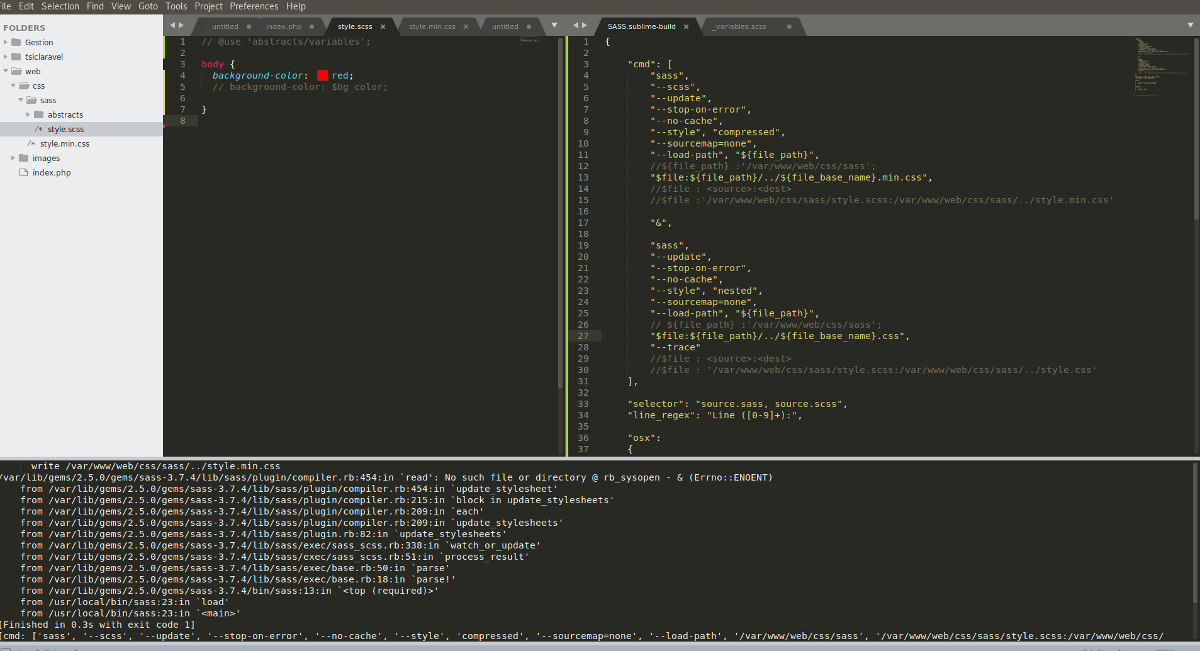Click the images folder icon
The image size is (1200, 651).
25,158
